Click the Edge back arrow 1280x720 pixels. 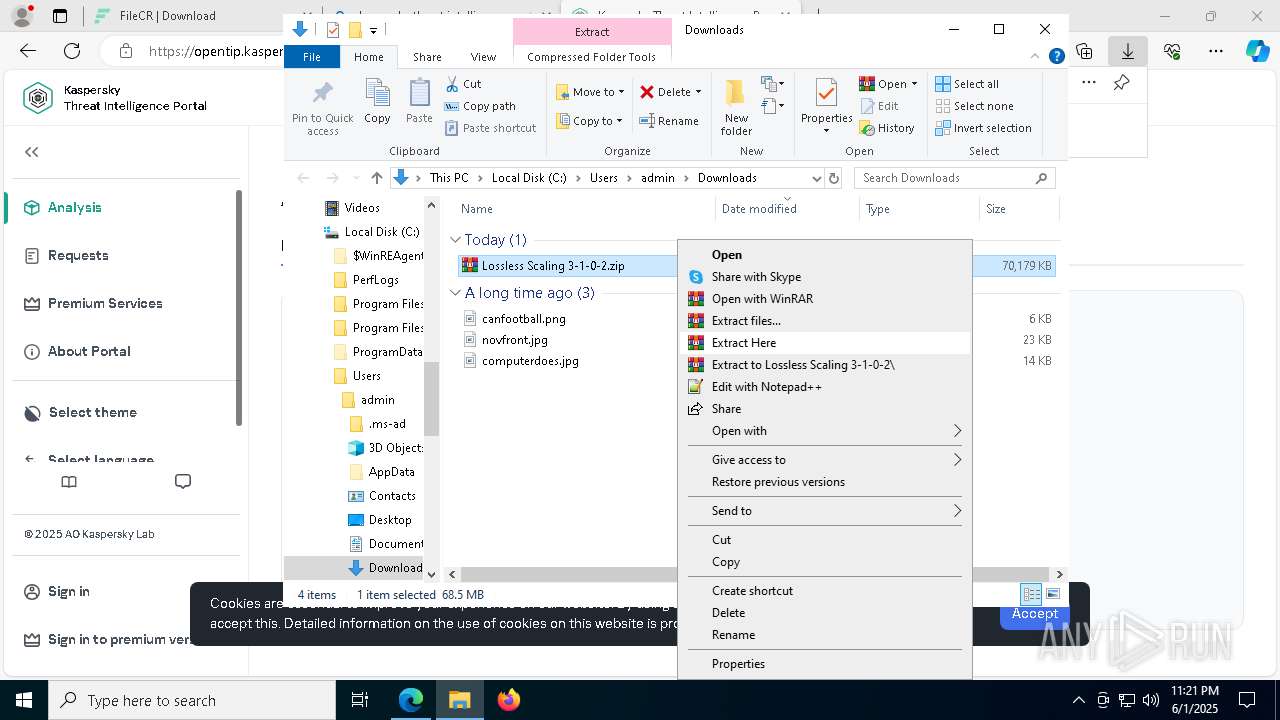(x=28, y=51)
